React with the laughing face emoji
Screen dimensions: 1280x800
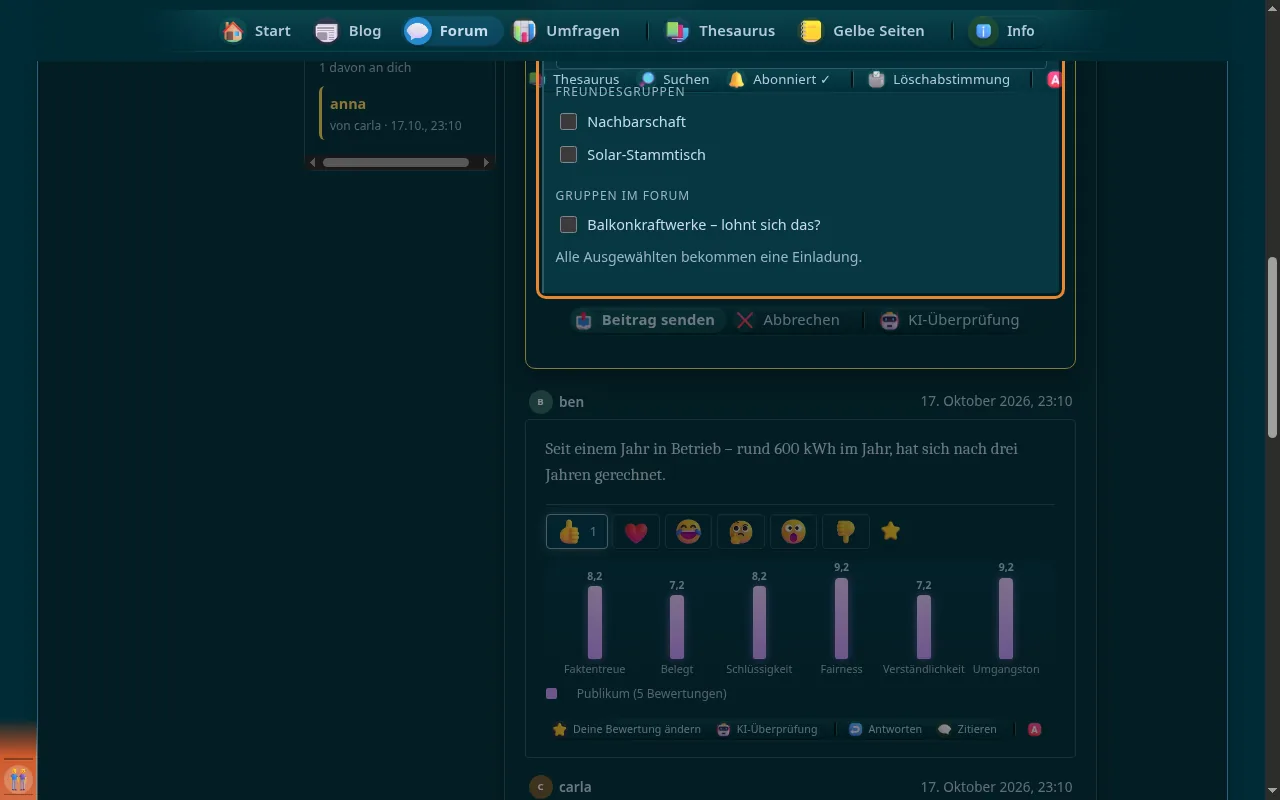click(x=688, y=532)
